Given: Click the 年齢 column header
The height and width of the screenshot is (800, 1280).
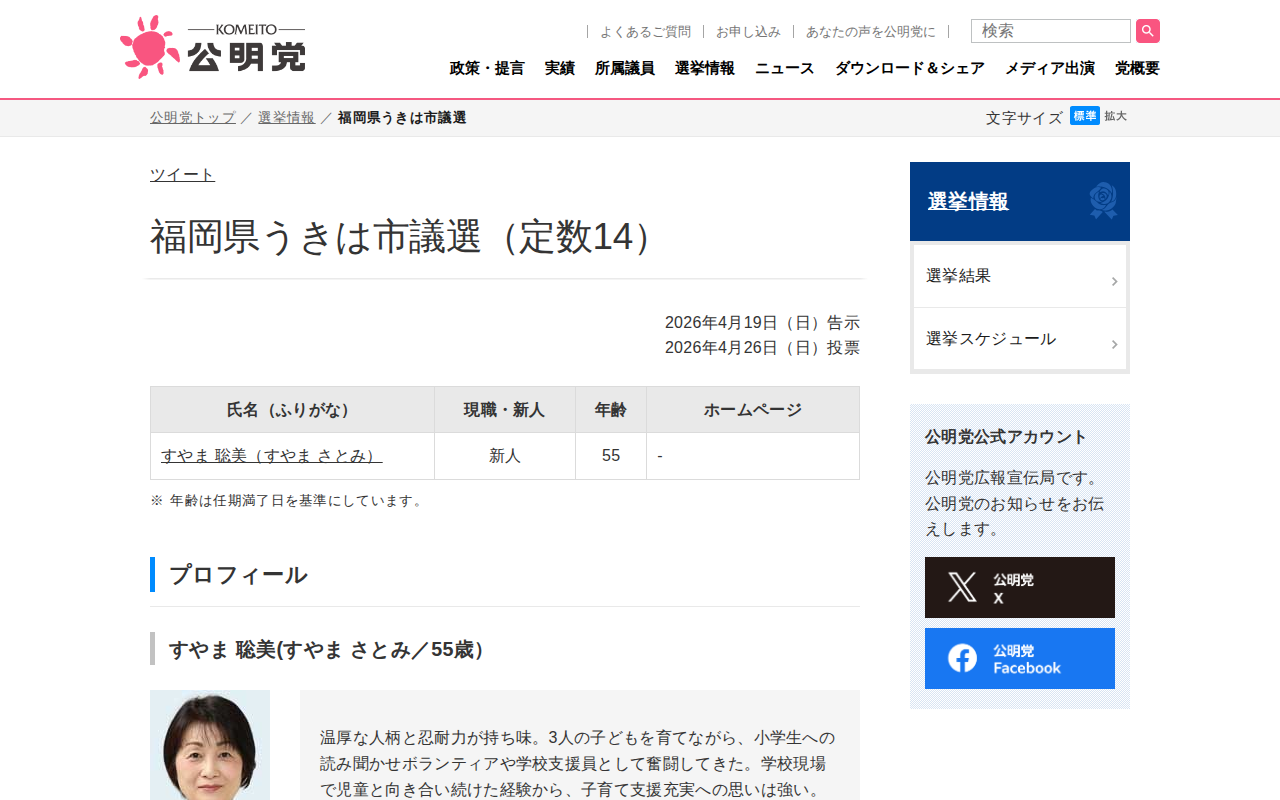Looking at the screenshot, I should pos(611,410).
